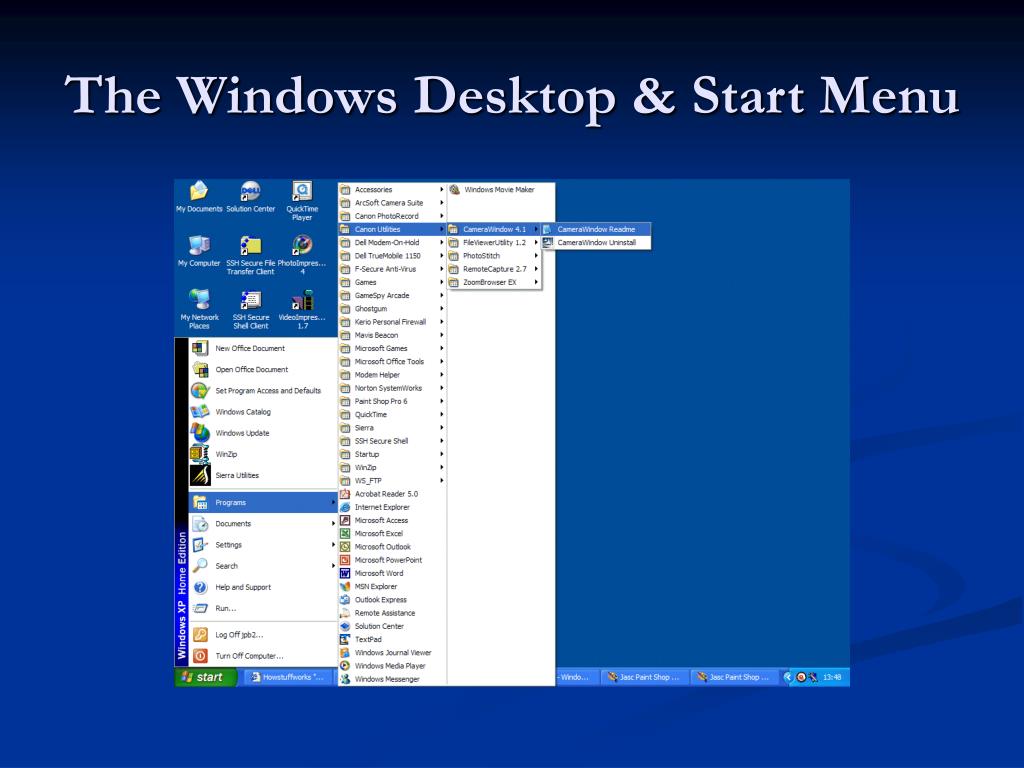Expand the RemoteCapture 2.7 arrow
Viewport: 1024px width, 768px height.
click(536, 268)
